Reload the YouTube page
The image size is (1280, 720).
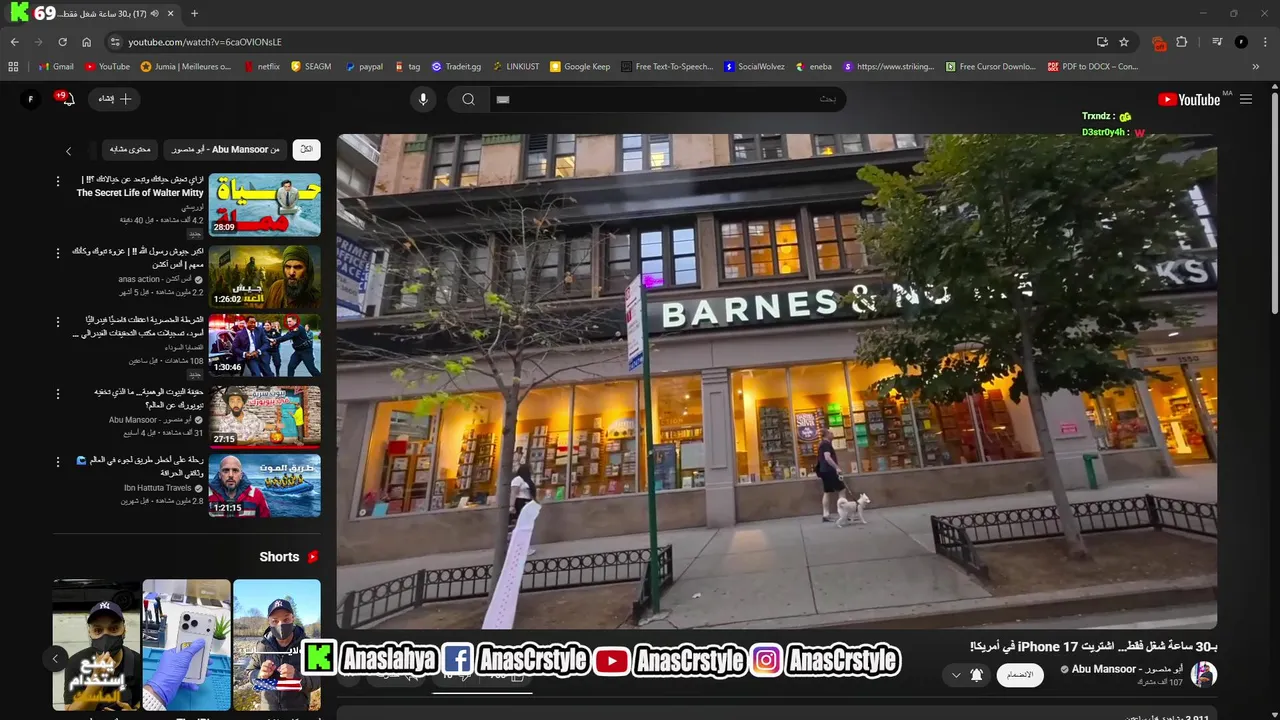pos(62,42)
